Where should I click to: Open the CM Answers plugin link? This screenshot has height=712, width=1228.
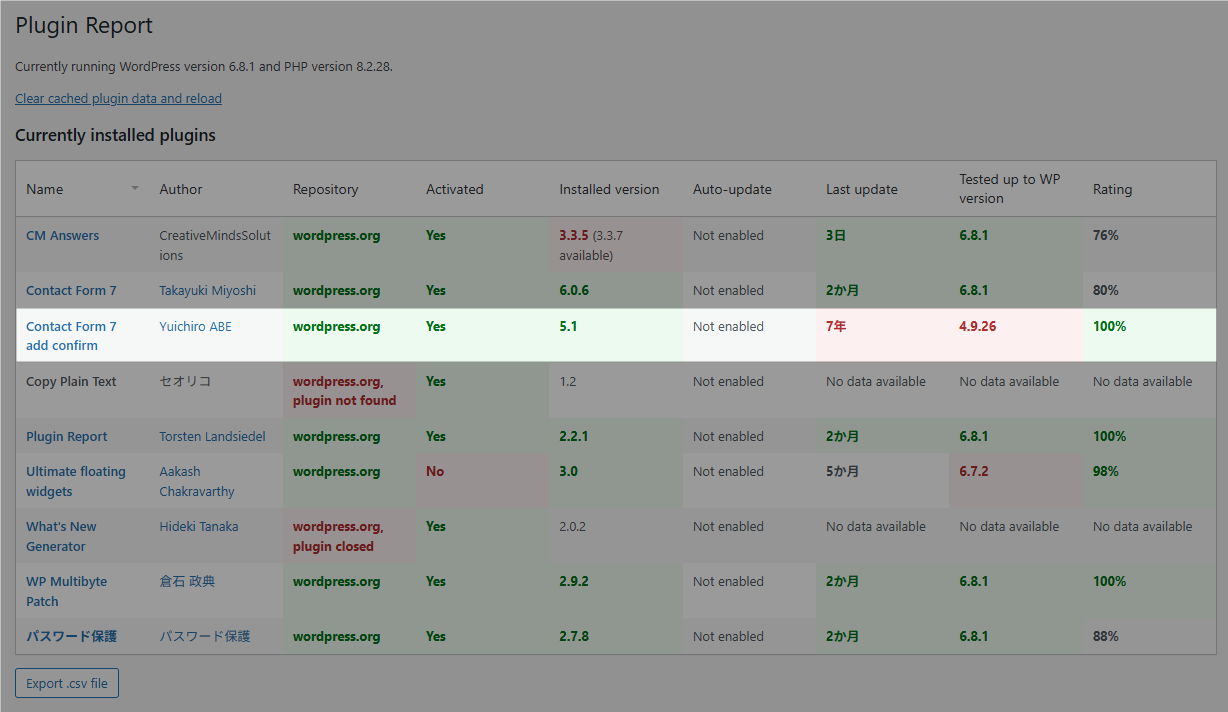(x=62, y=236)
